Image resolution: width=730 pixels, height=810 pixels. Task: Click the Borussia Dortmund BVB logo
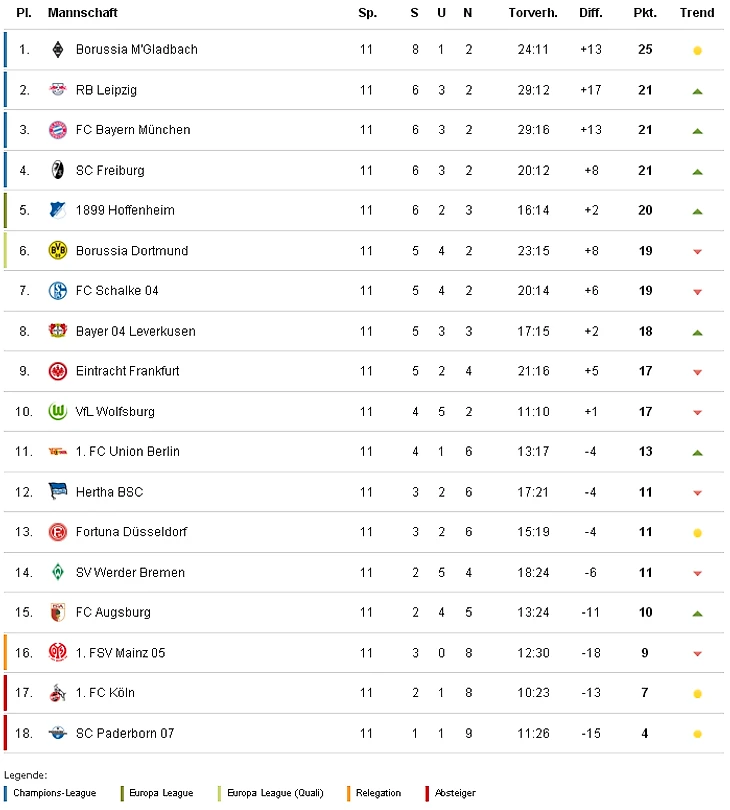(x=57, y=251)
